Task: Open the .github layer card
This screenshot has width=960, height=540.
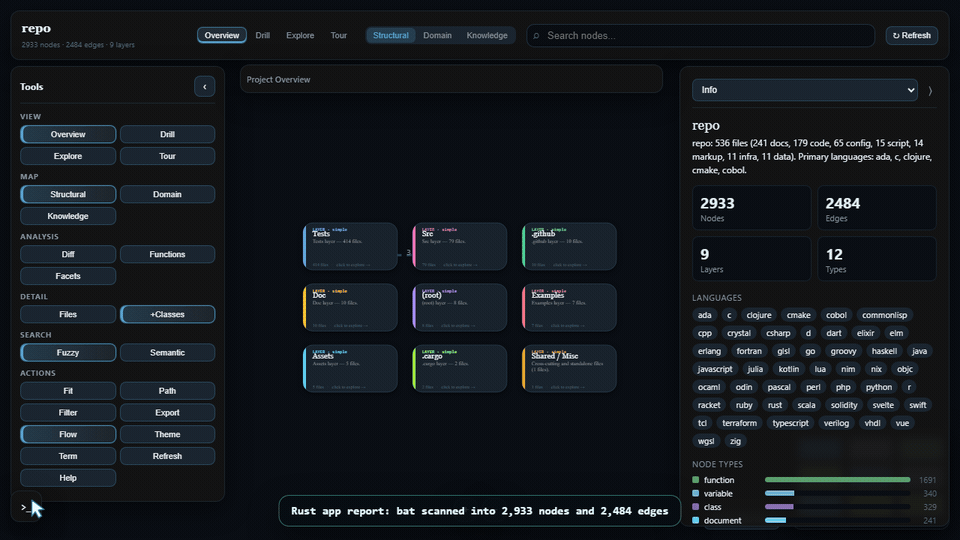Action: [569, 246]
